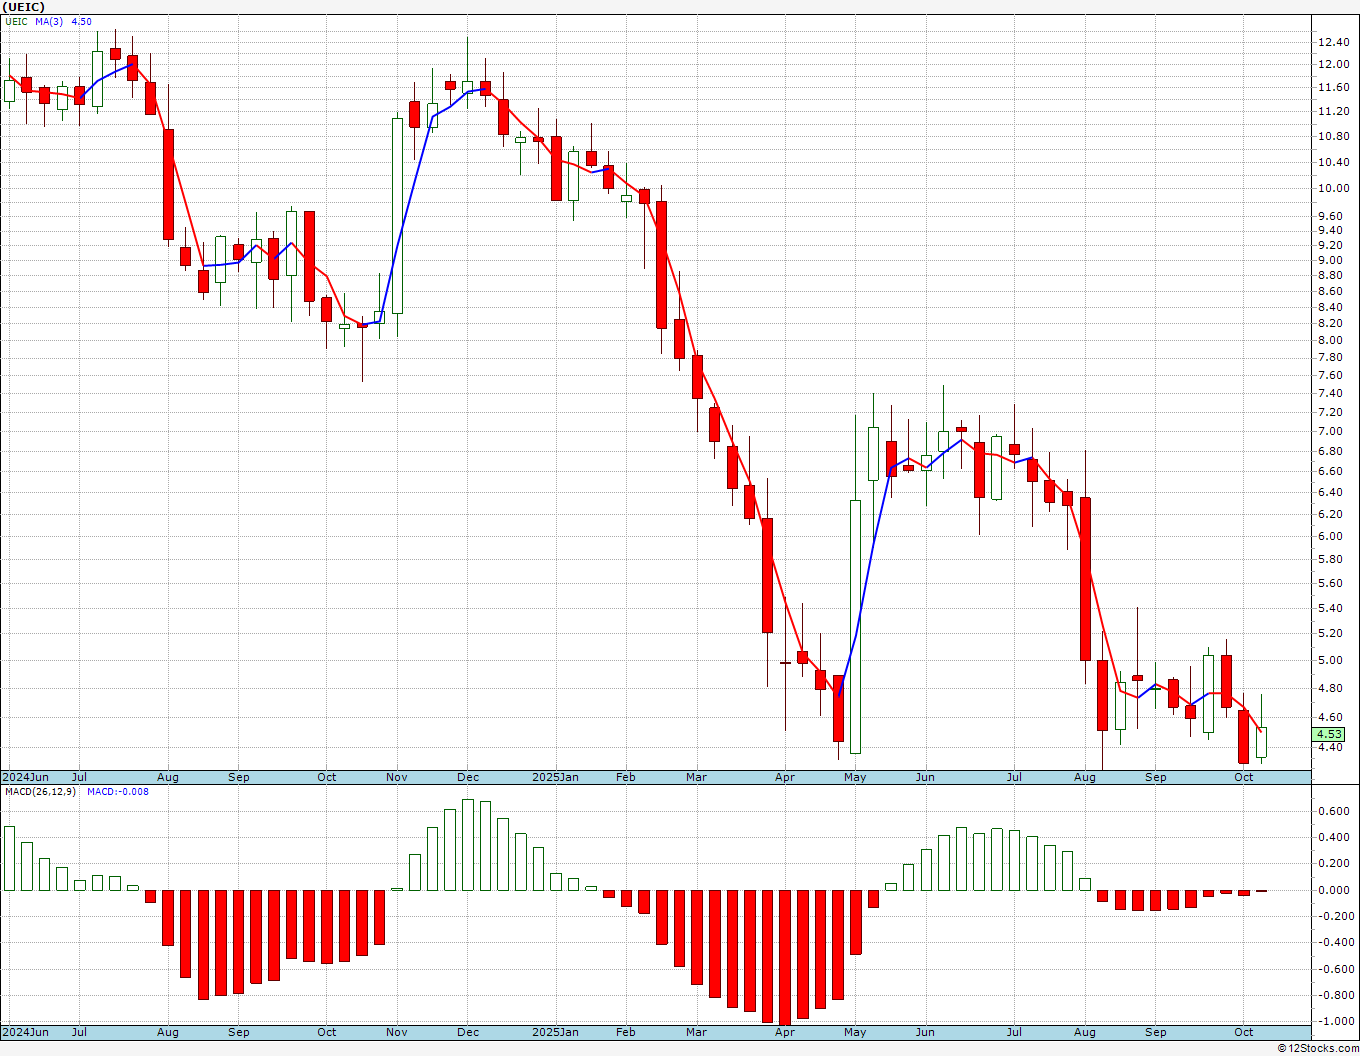
Task: Click Nov on the price chart date axis
Action: pos(397,777)
